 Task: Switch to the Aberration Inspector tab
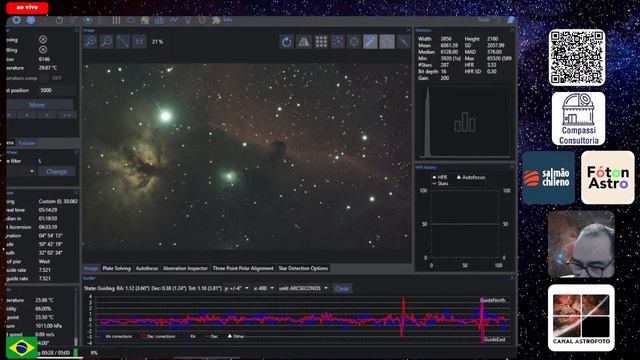(x=185, y=268)
